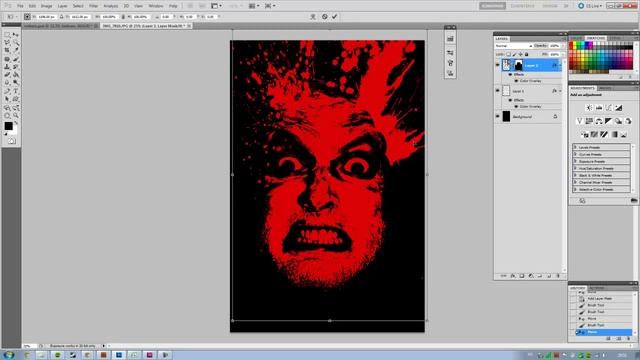Open the Image menu
Screen dimensions: 640x360
[47, 6]
